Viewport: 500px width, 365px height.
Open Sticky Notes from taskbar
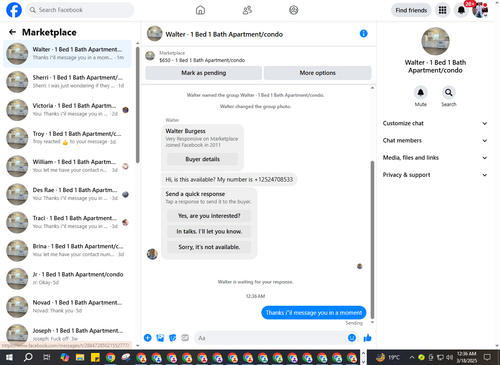click(x=95, y=358)
